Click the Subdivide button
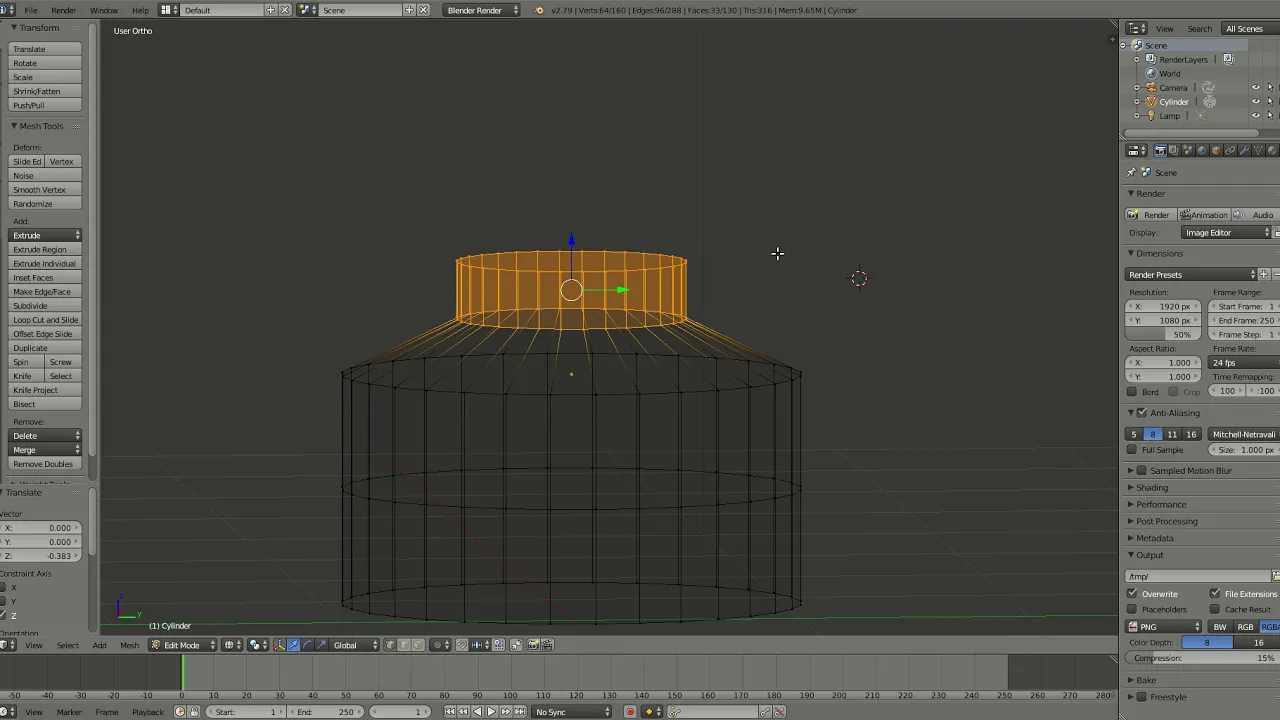The height and width of the screenshot is (720, 1280). pos(46,306)
